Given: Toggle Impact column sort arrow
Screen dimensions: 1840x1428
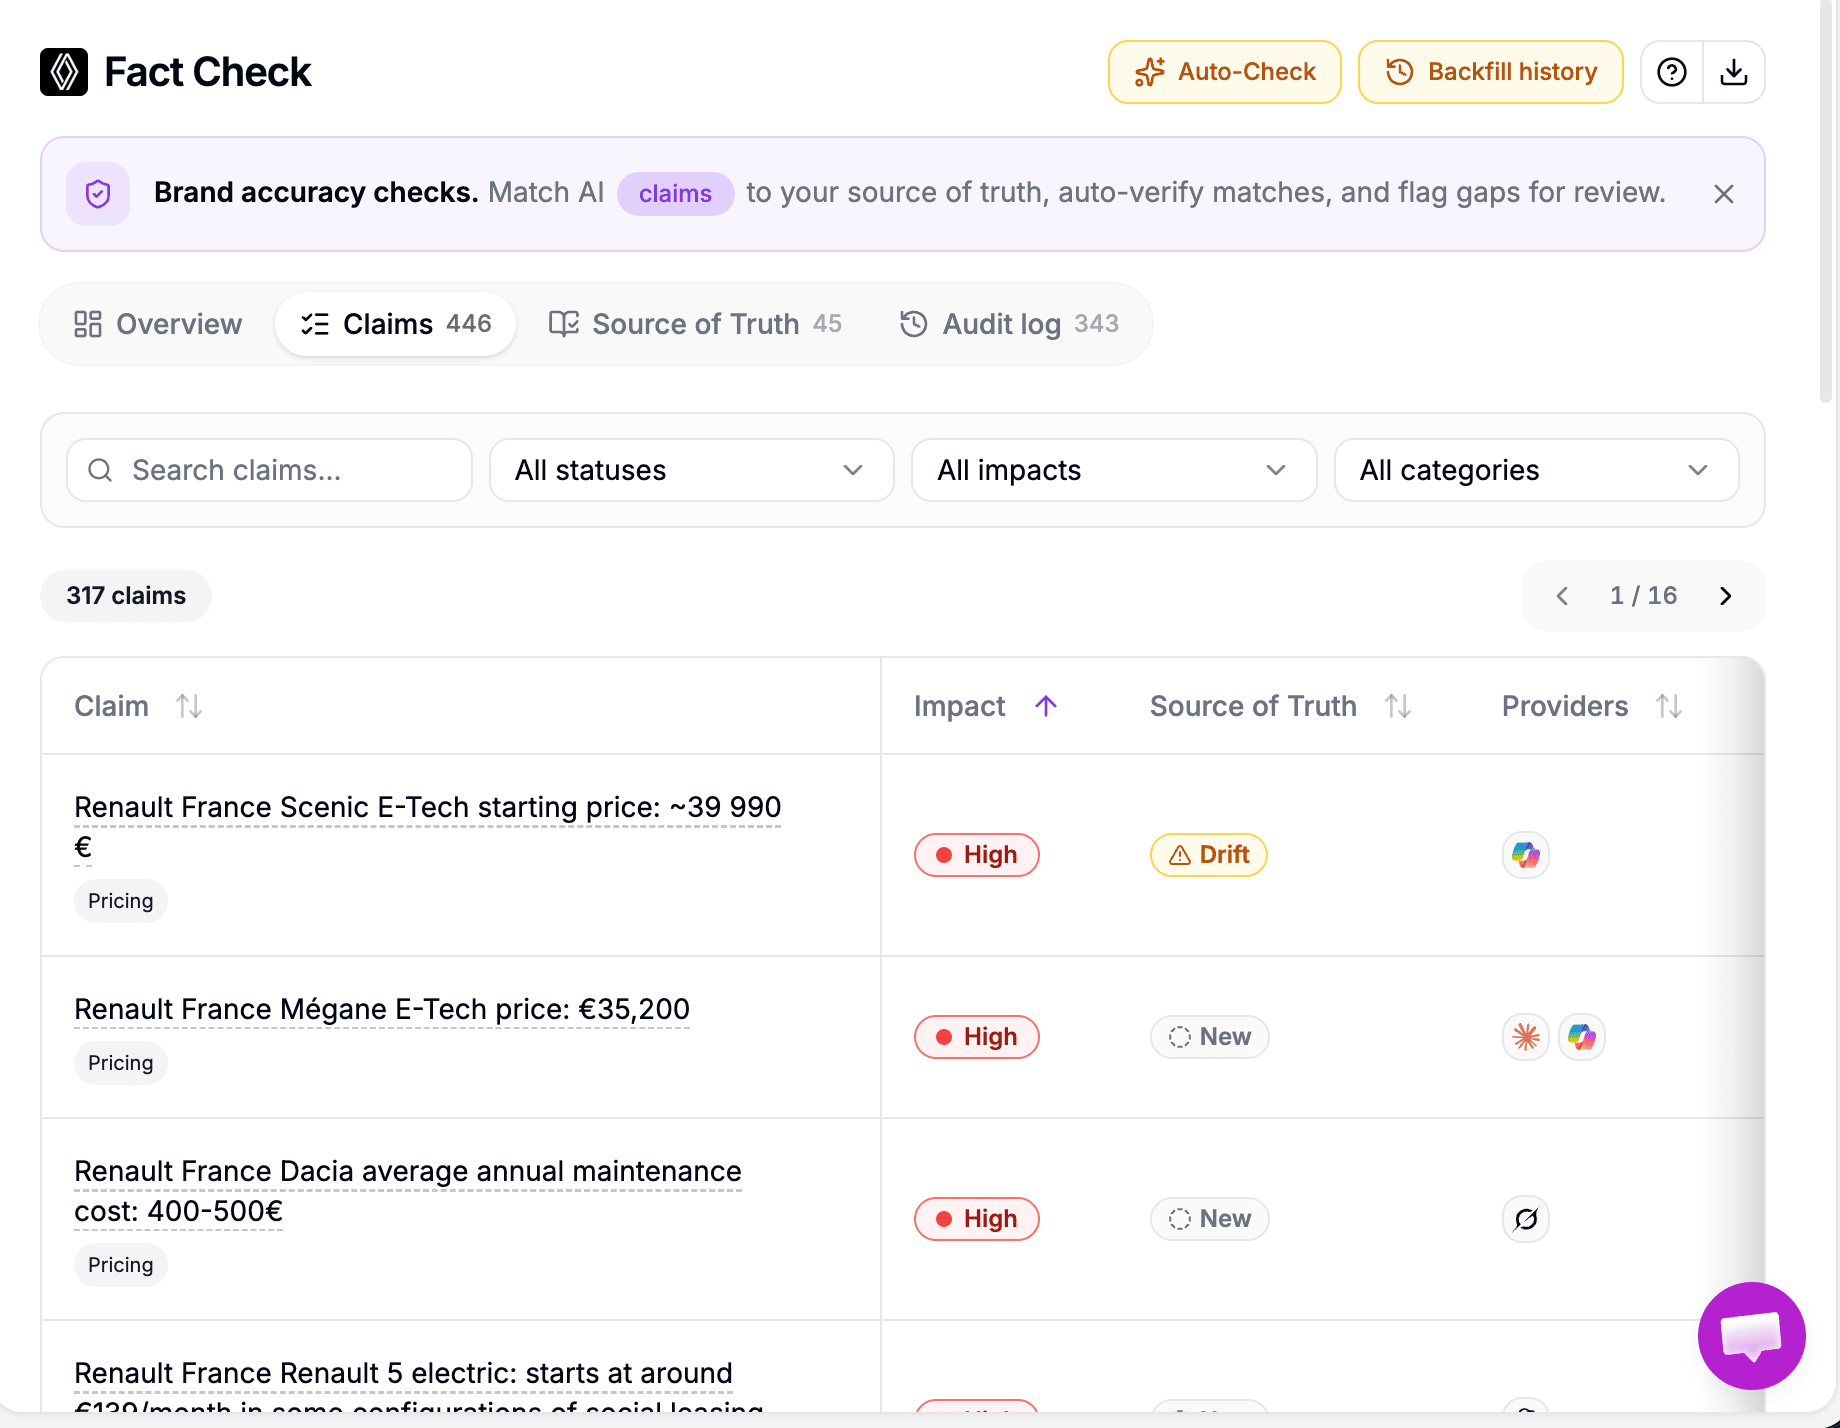Looking at the screenshot, I should (1046, 706).
